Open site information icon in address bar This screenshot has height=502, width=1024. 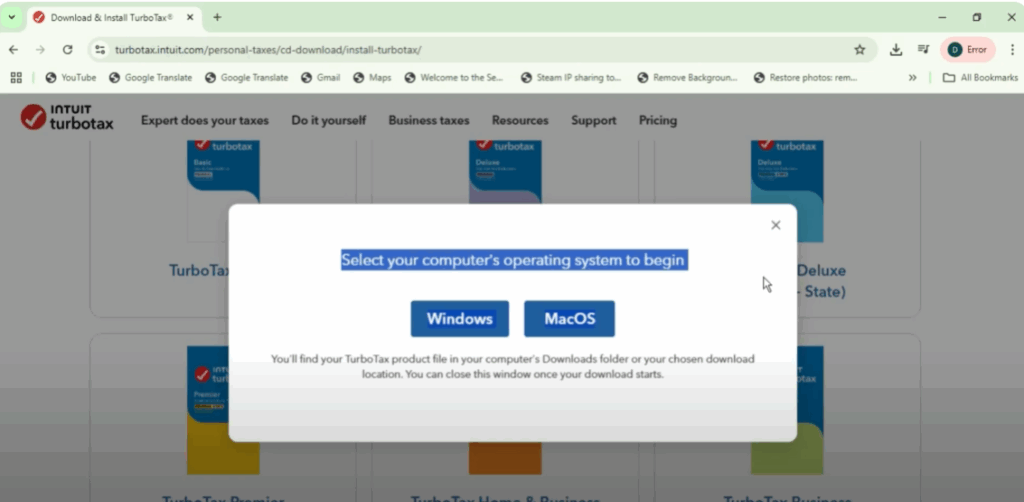(100, 50)
